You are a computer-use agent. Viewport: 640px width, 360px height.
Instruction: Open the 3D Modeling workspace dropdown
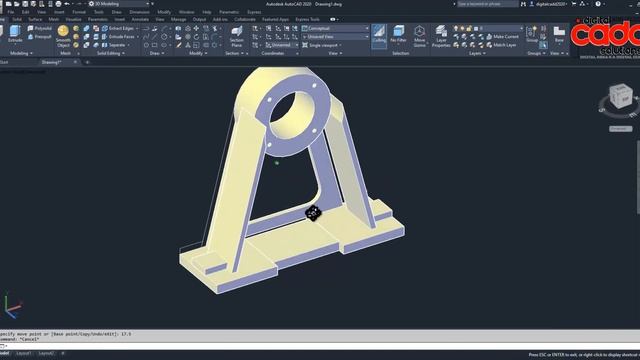tap(119, 4)
